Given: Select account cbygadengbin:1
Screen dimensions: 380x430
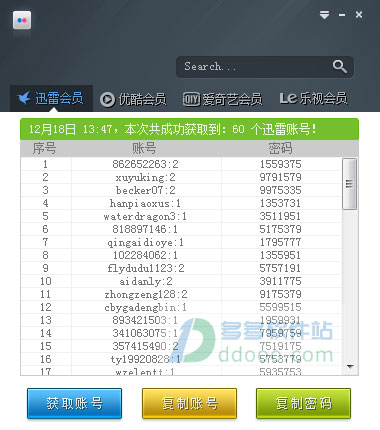Looking at the screenshot, I should 145,307.
